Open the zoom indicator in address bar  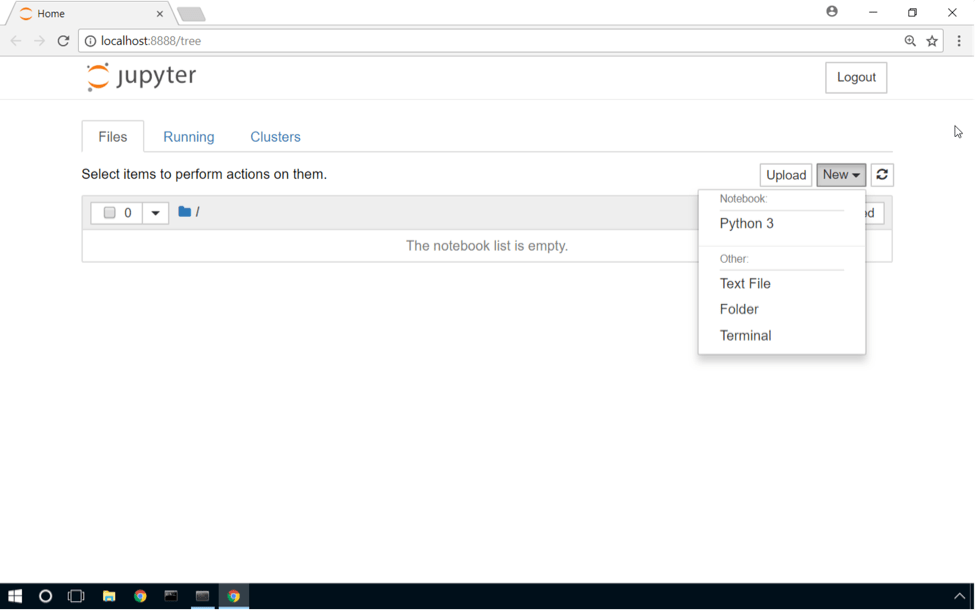(x=910, y=41)
